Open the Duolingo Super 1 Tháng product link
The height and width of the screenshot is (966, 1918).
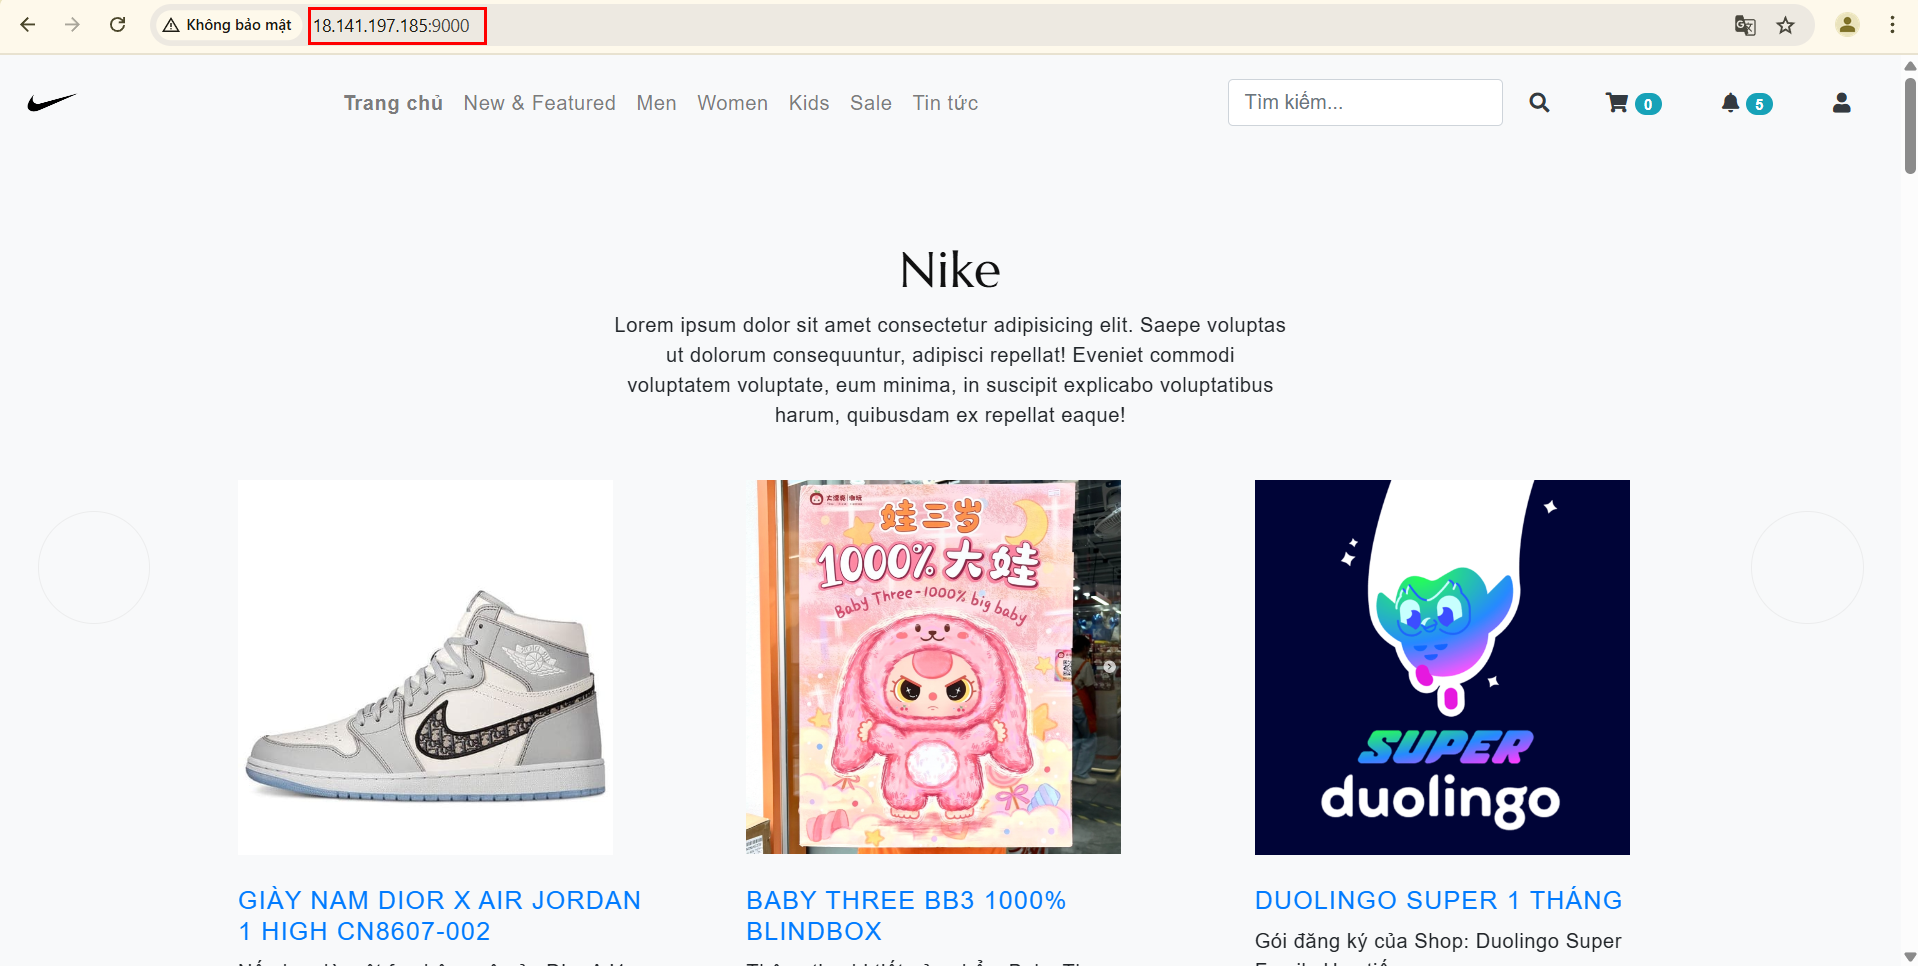tap(1438, 900)
